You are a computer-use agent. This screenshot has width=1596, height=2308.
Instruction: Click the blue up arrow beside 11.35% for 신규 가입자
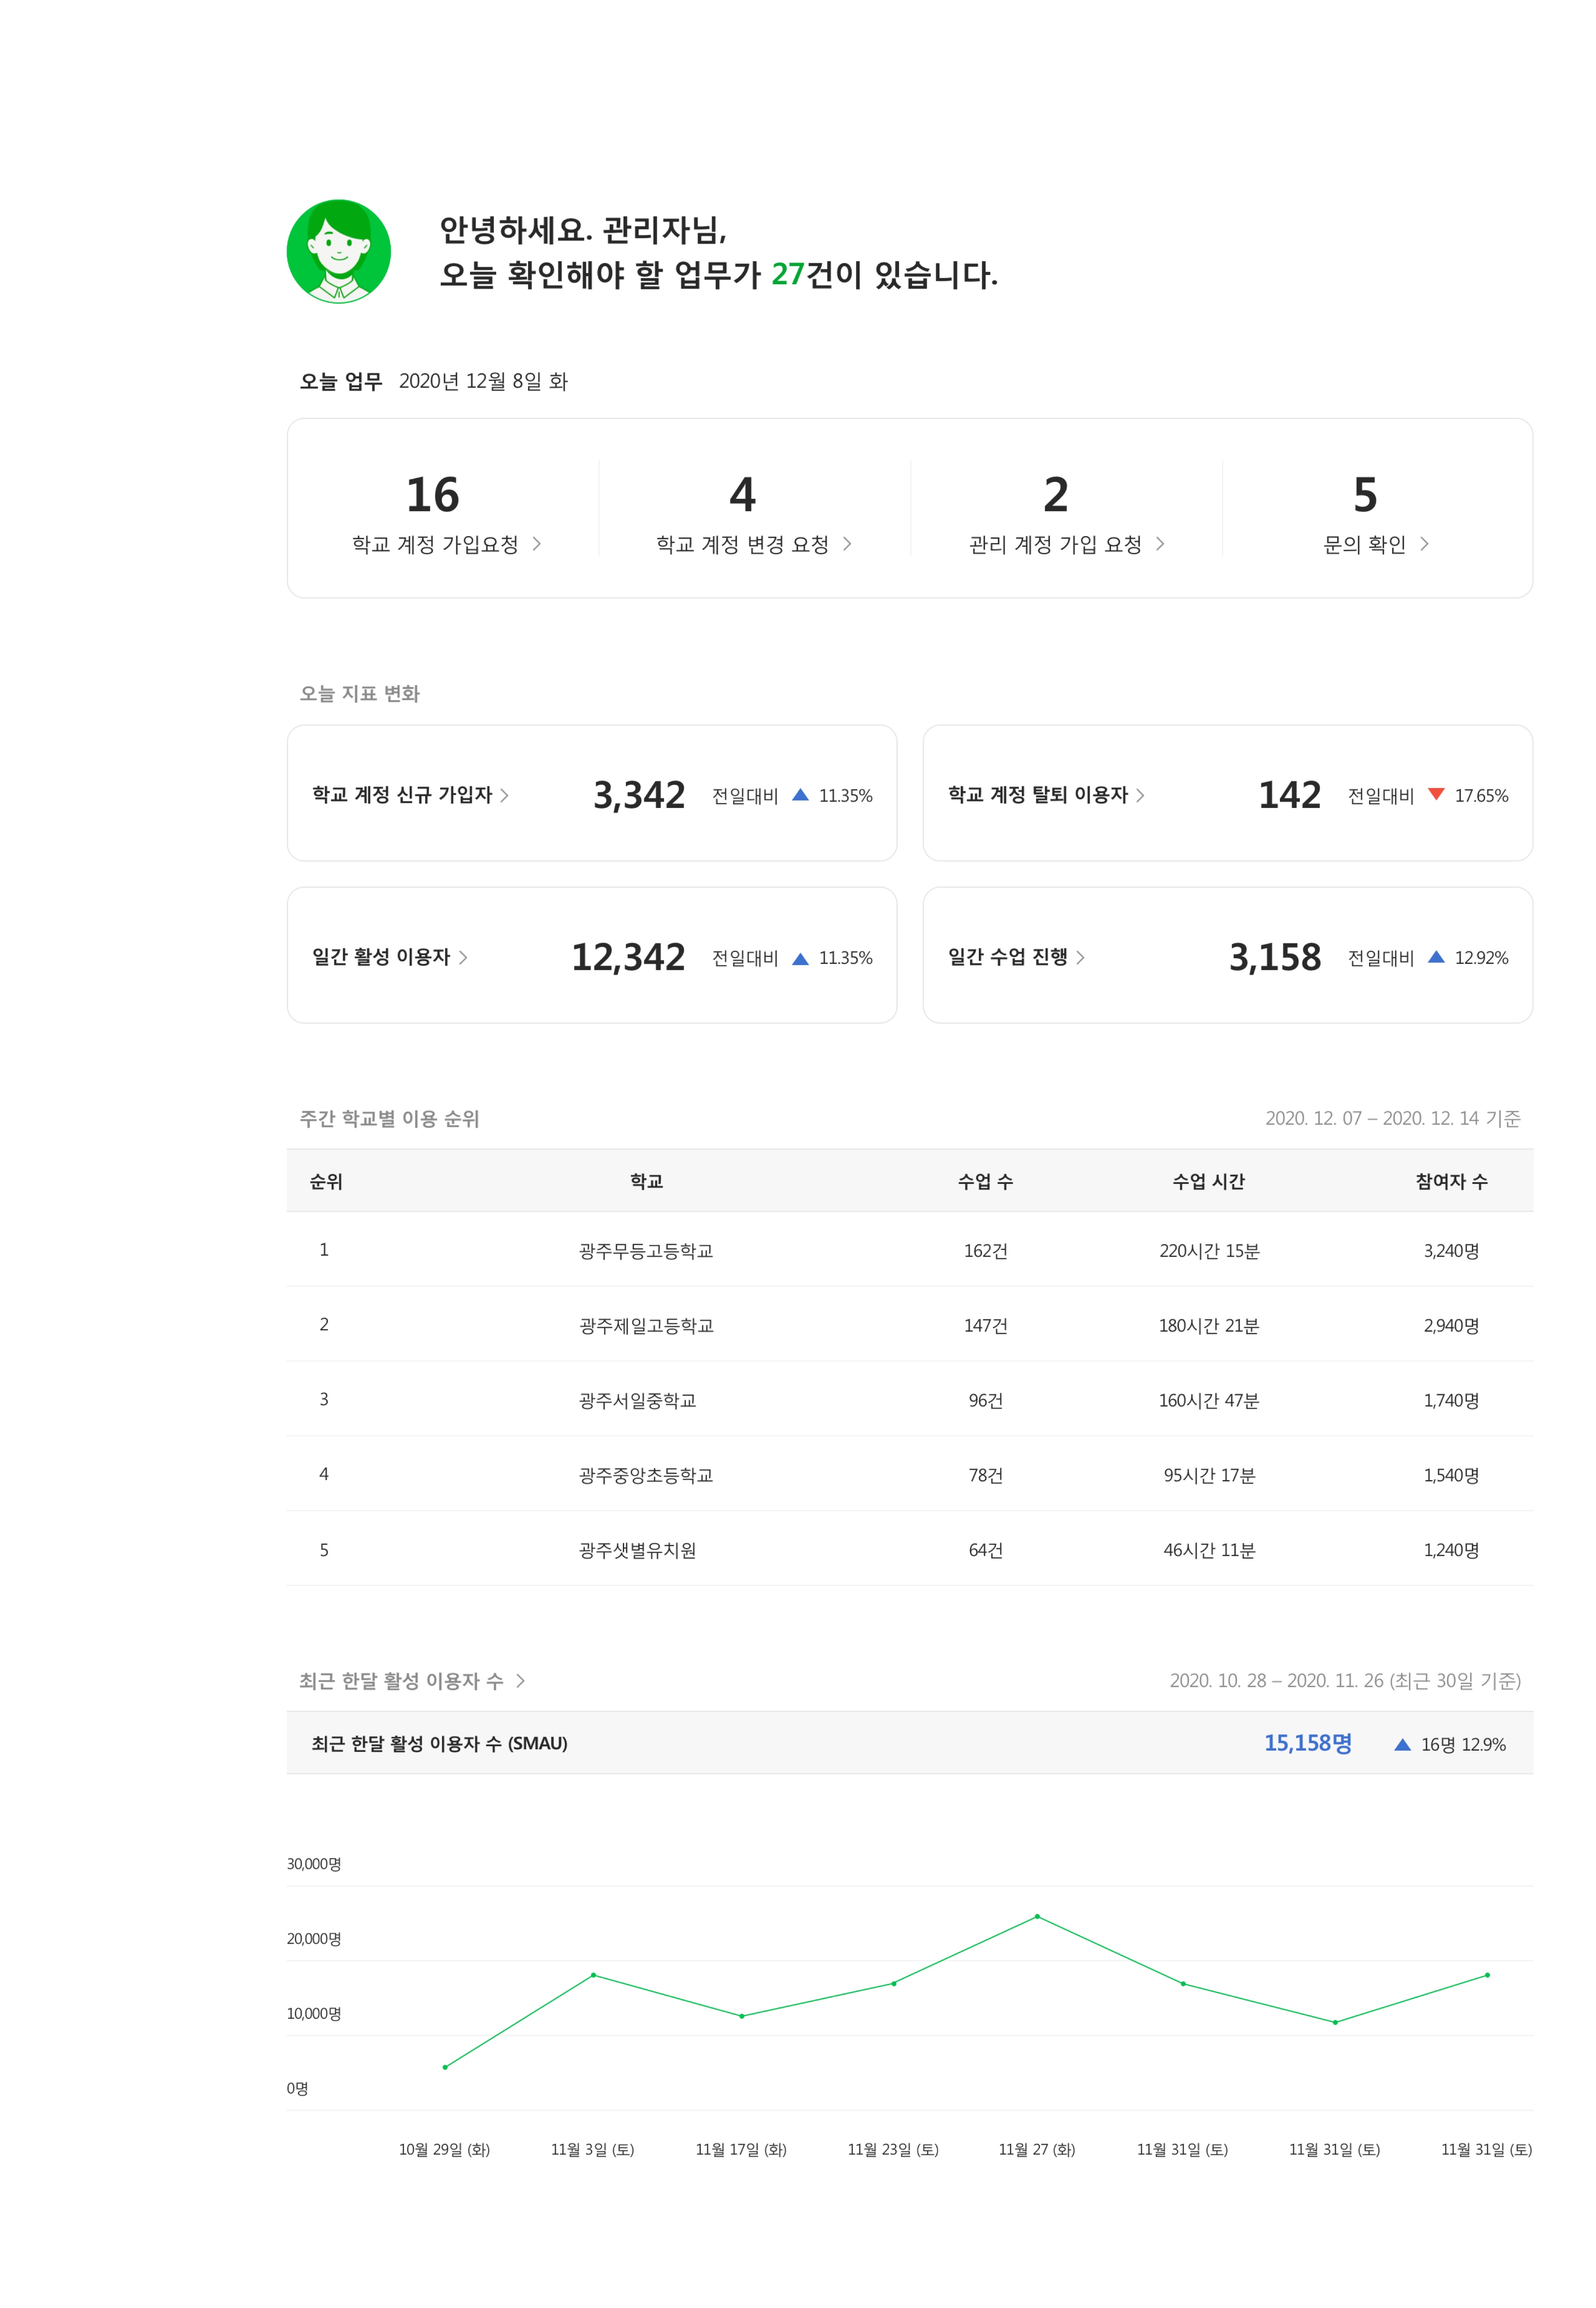pyautogui.click(x=800, y=795)
